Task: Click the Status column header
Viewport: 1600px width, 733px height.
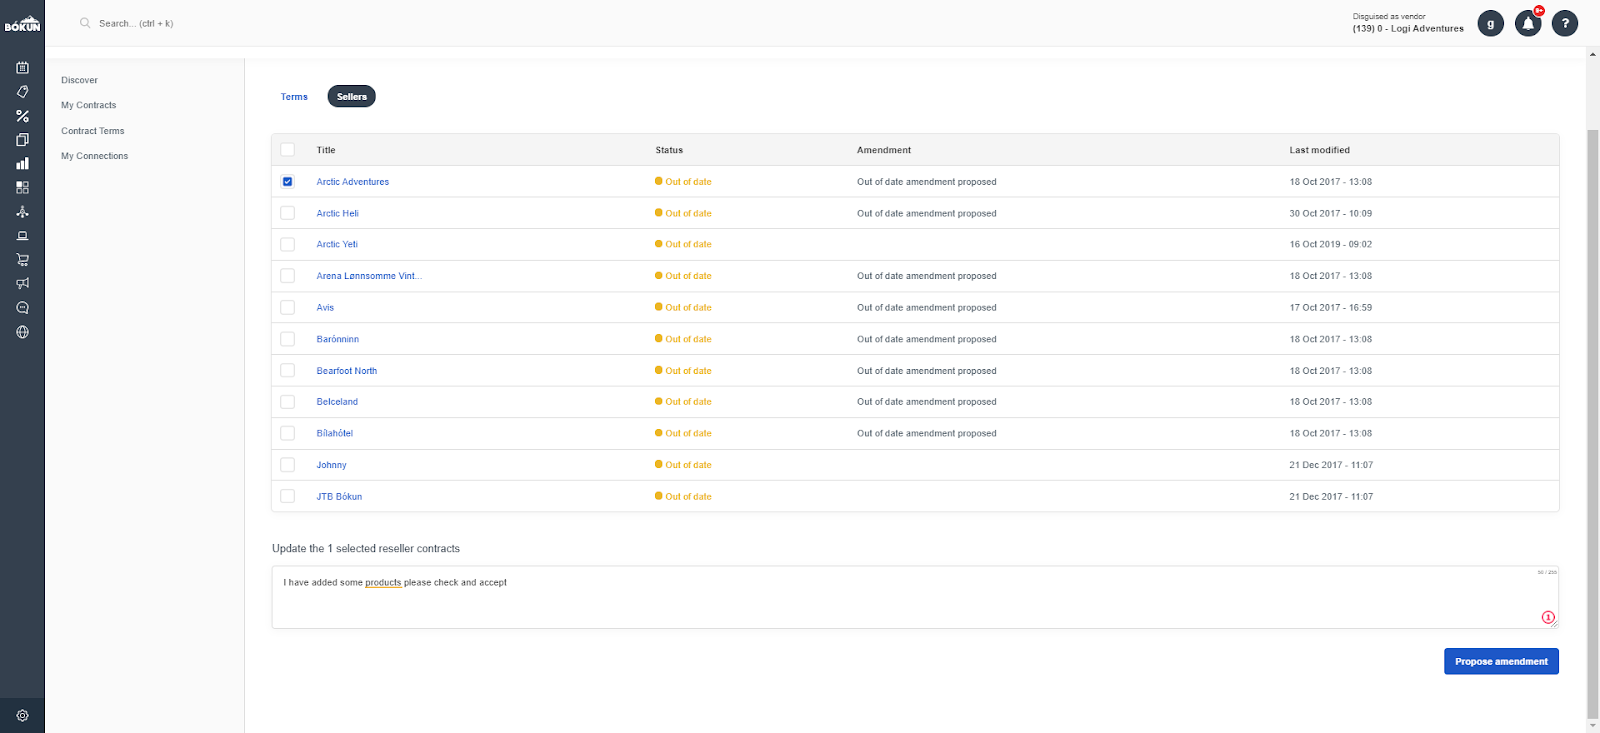Action: click(x=669, y=150)
